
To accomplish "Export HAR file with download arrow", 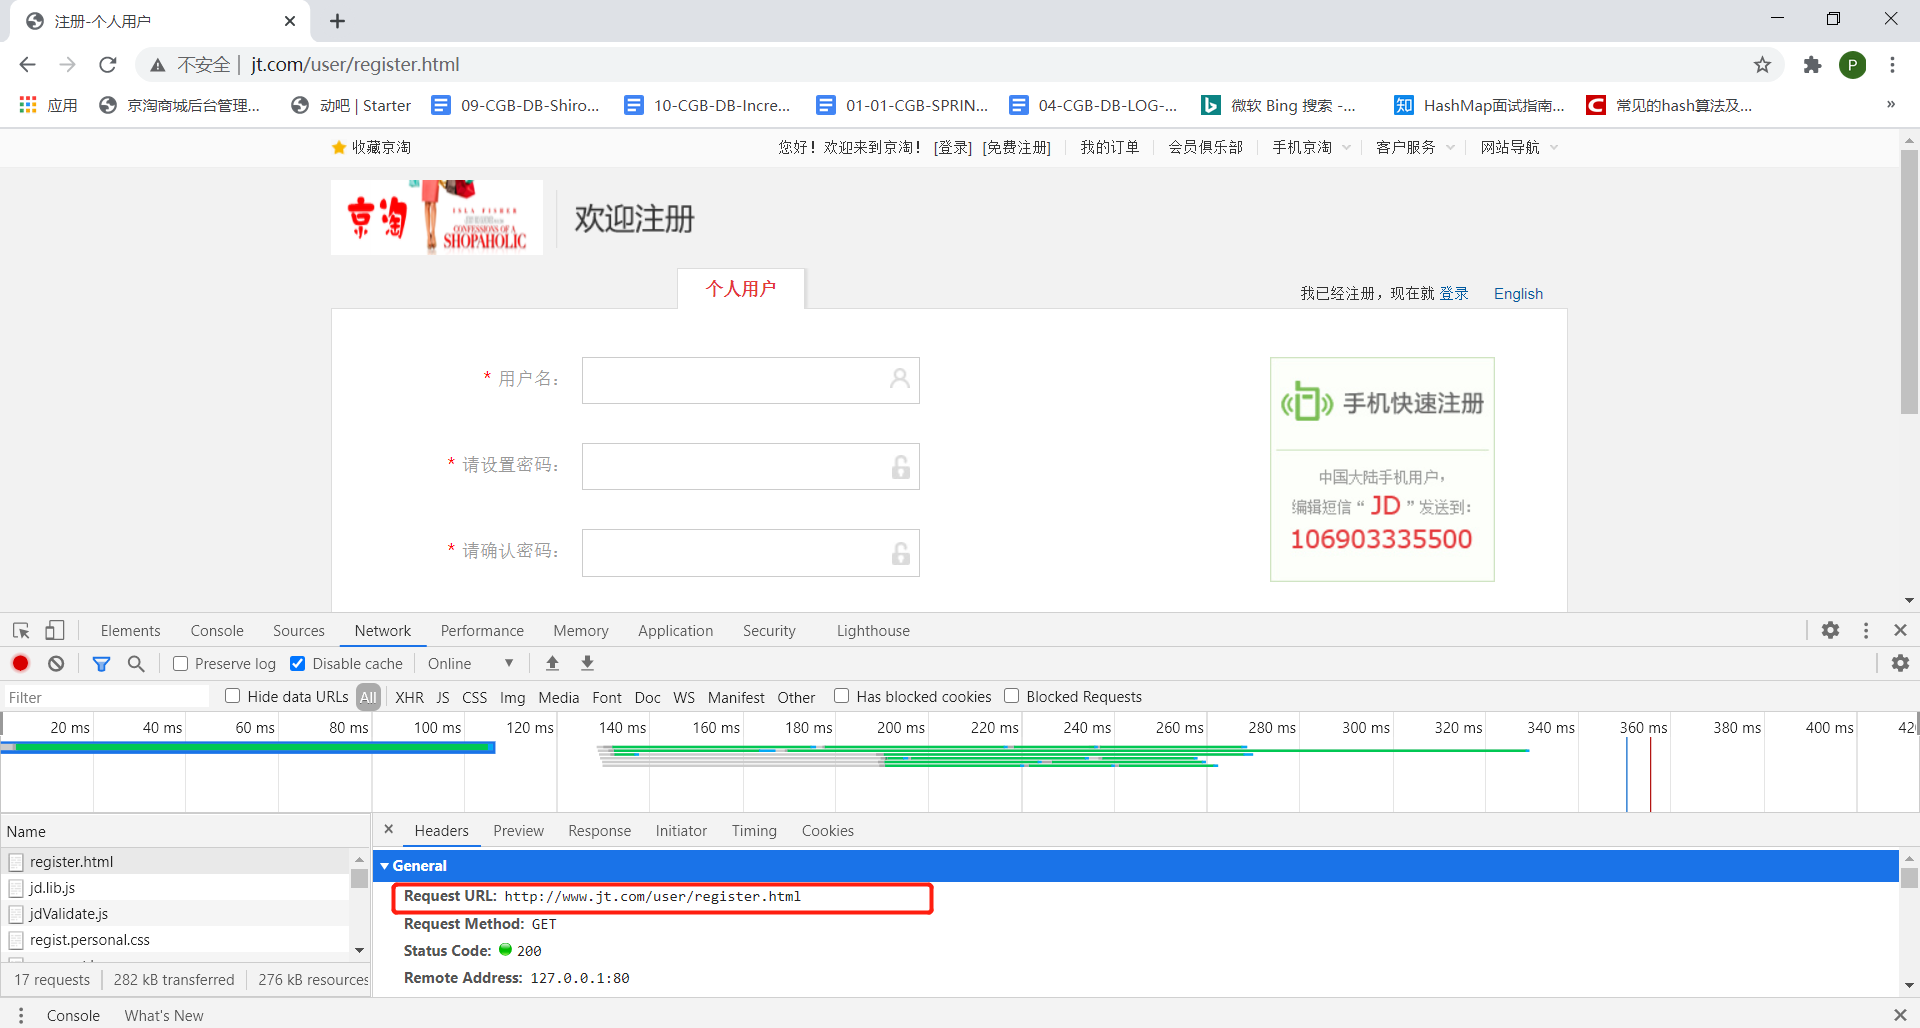I will coord(587,663).
